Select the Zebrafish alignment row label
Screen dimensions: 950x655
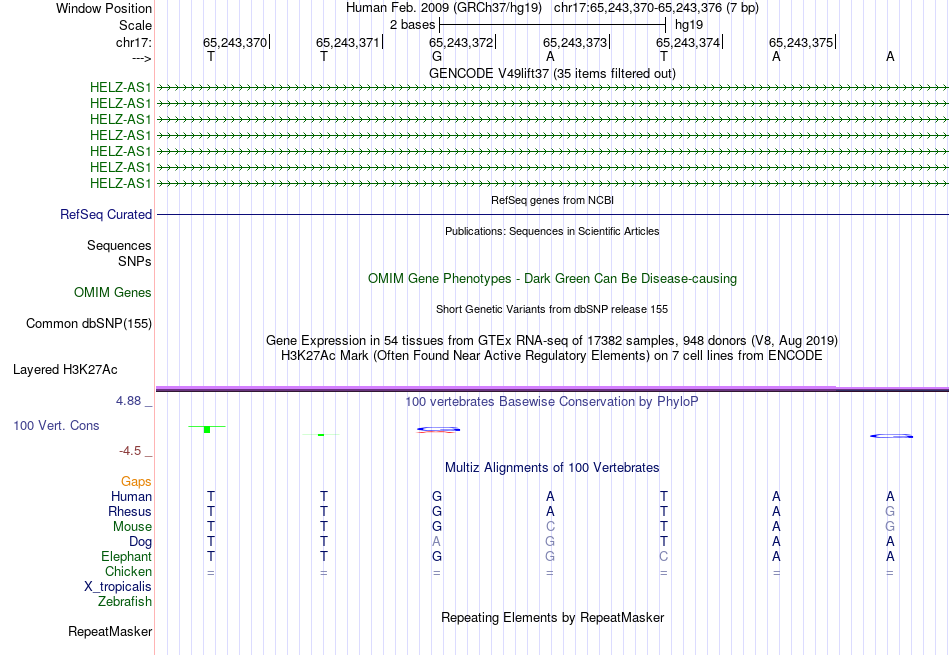coord(125,602)
